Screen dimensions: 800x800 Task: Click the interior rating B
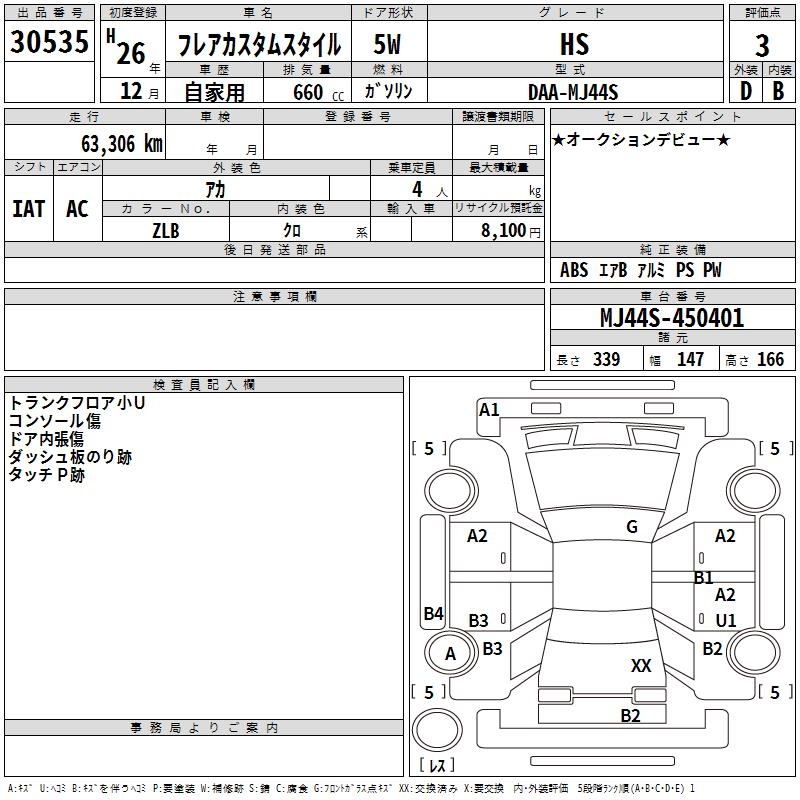(x=778, y=91)
